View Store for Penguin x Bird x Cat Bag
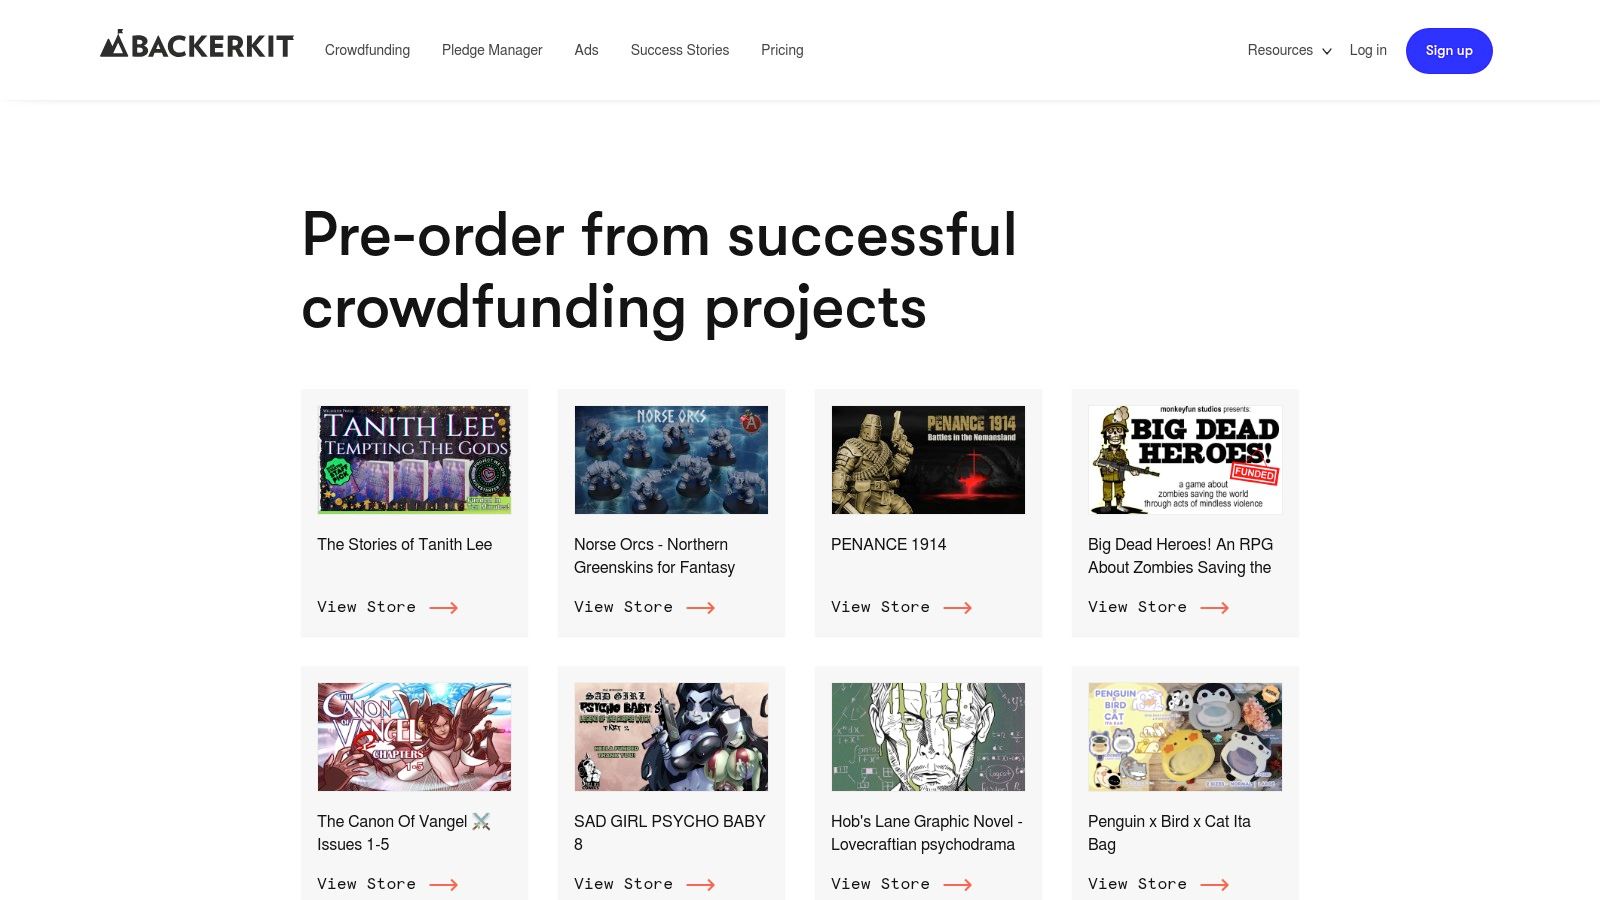Viewport: 1600px width, 900px height. tap(1158, 884)
